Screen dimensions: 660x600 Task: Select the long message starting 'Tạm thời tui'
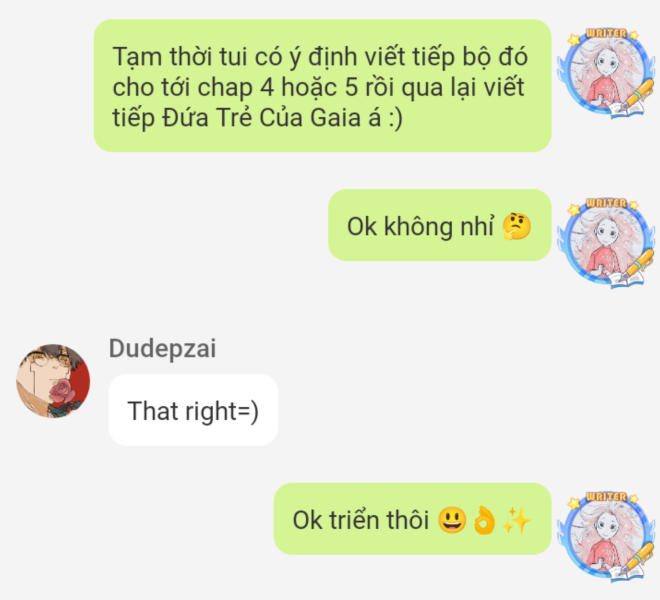322,85
